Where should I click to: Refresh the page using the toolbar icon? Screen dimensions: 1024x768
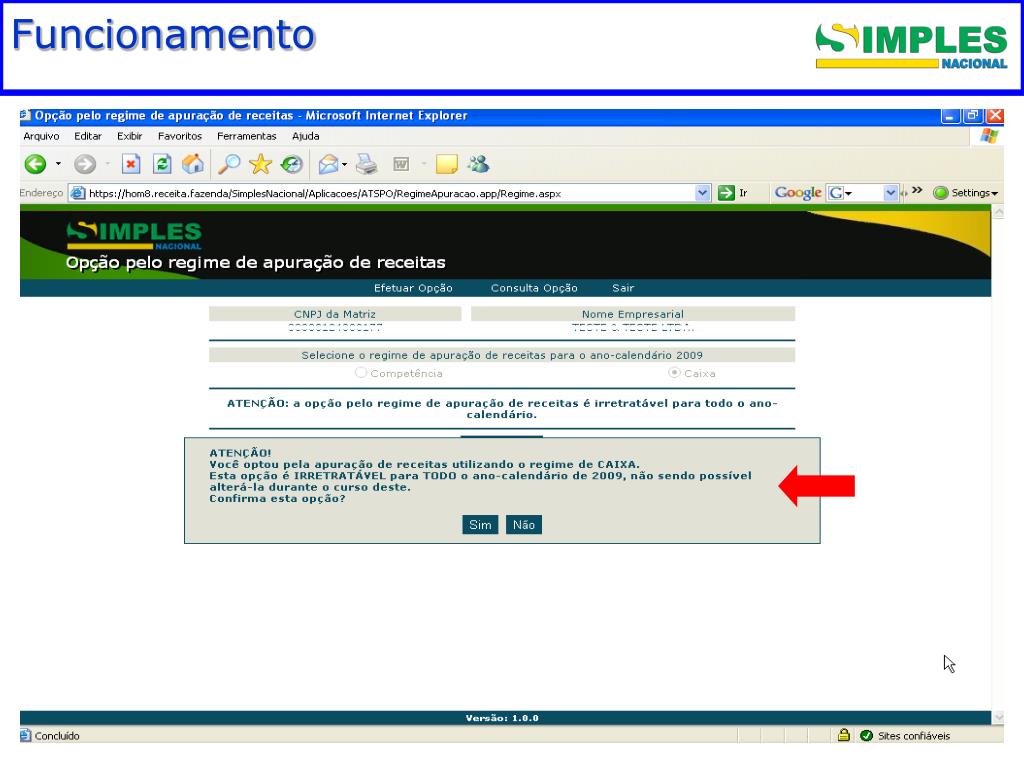coord(162,164)
